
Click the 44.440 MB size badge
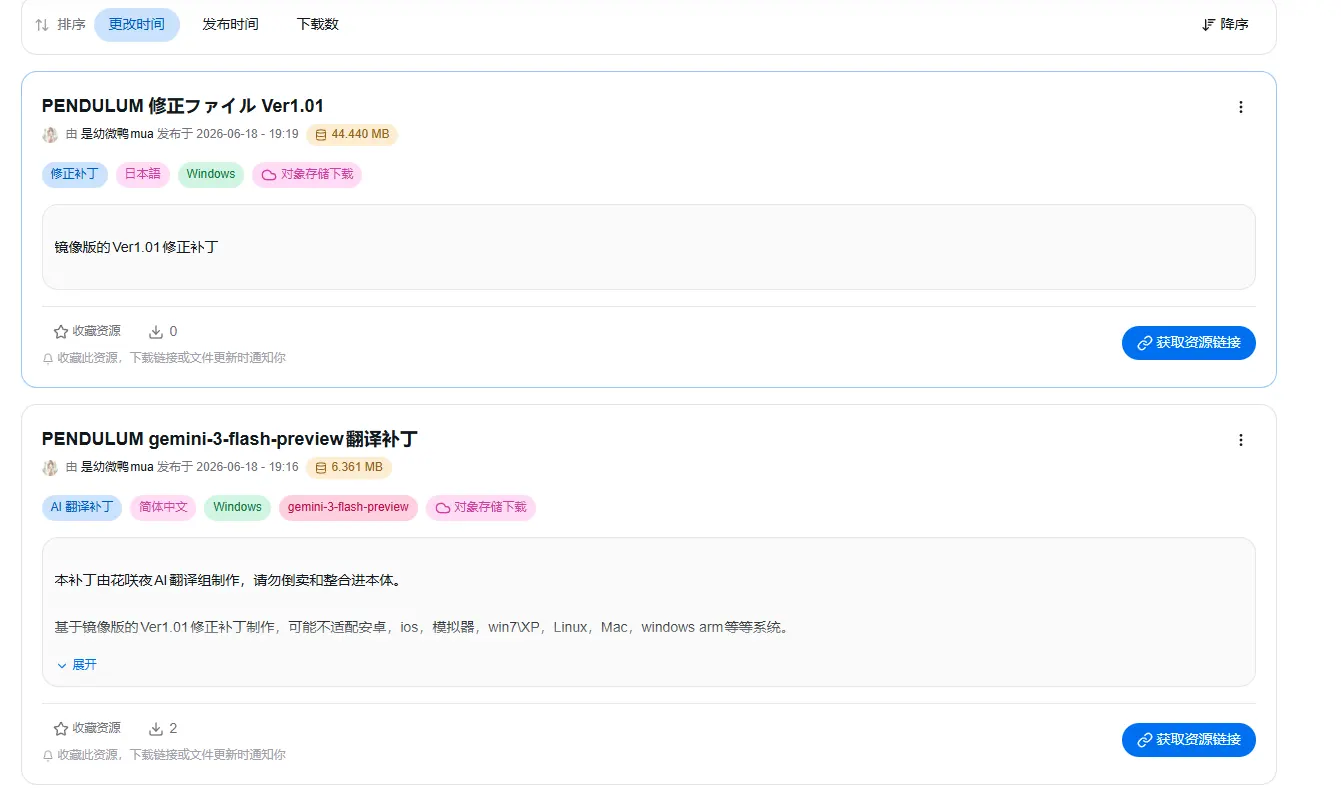(352, 134)
